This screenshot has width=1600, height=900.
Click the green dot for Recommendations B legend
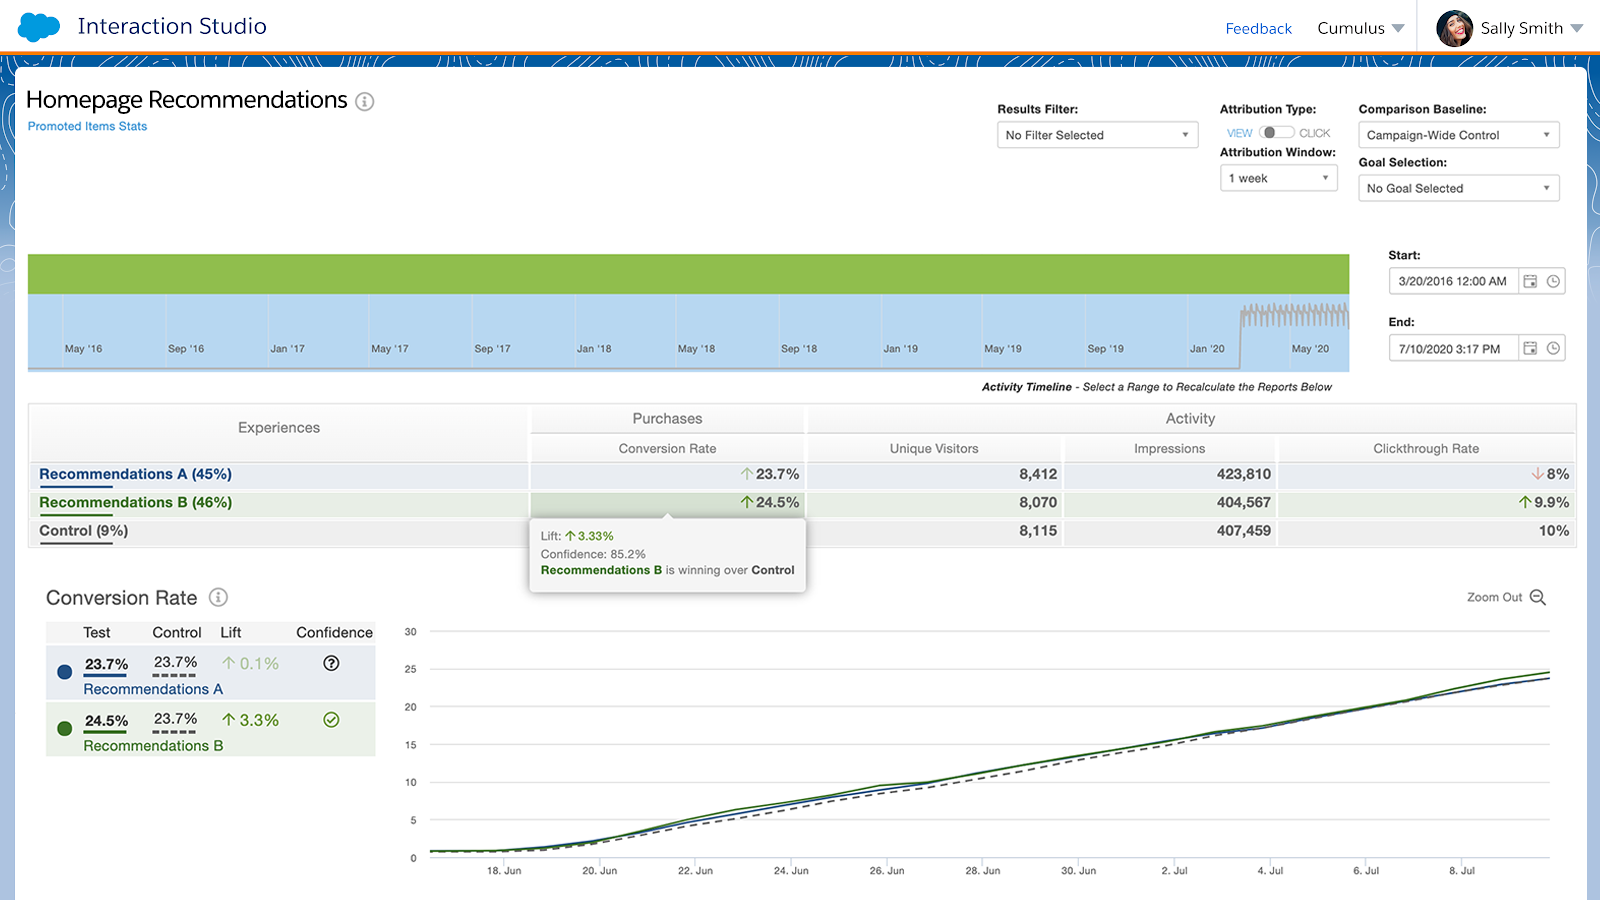tap(65, 729)
